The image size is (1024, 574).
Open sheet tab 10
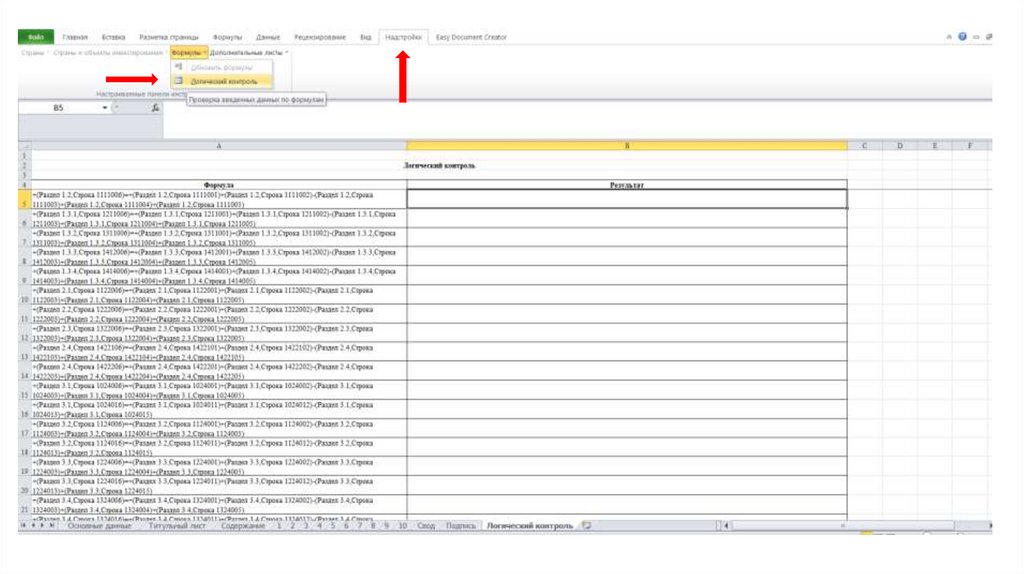coord(402,526)
